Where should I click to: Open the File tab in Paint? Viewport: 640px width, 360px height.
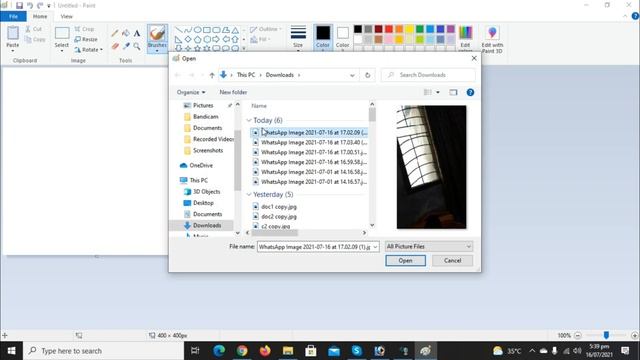[13, 16]
